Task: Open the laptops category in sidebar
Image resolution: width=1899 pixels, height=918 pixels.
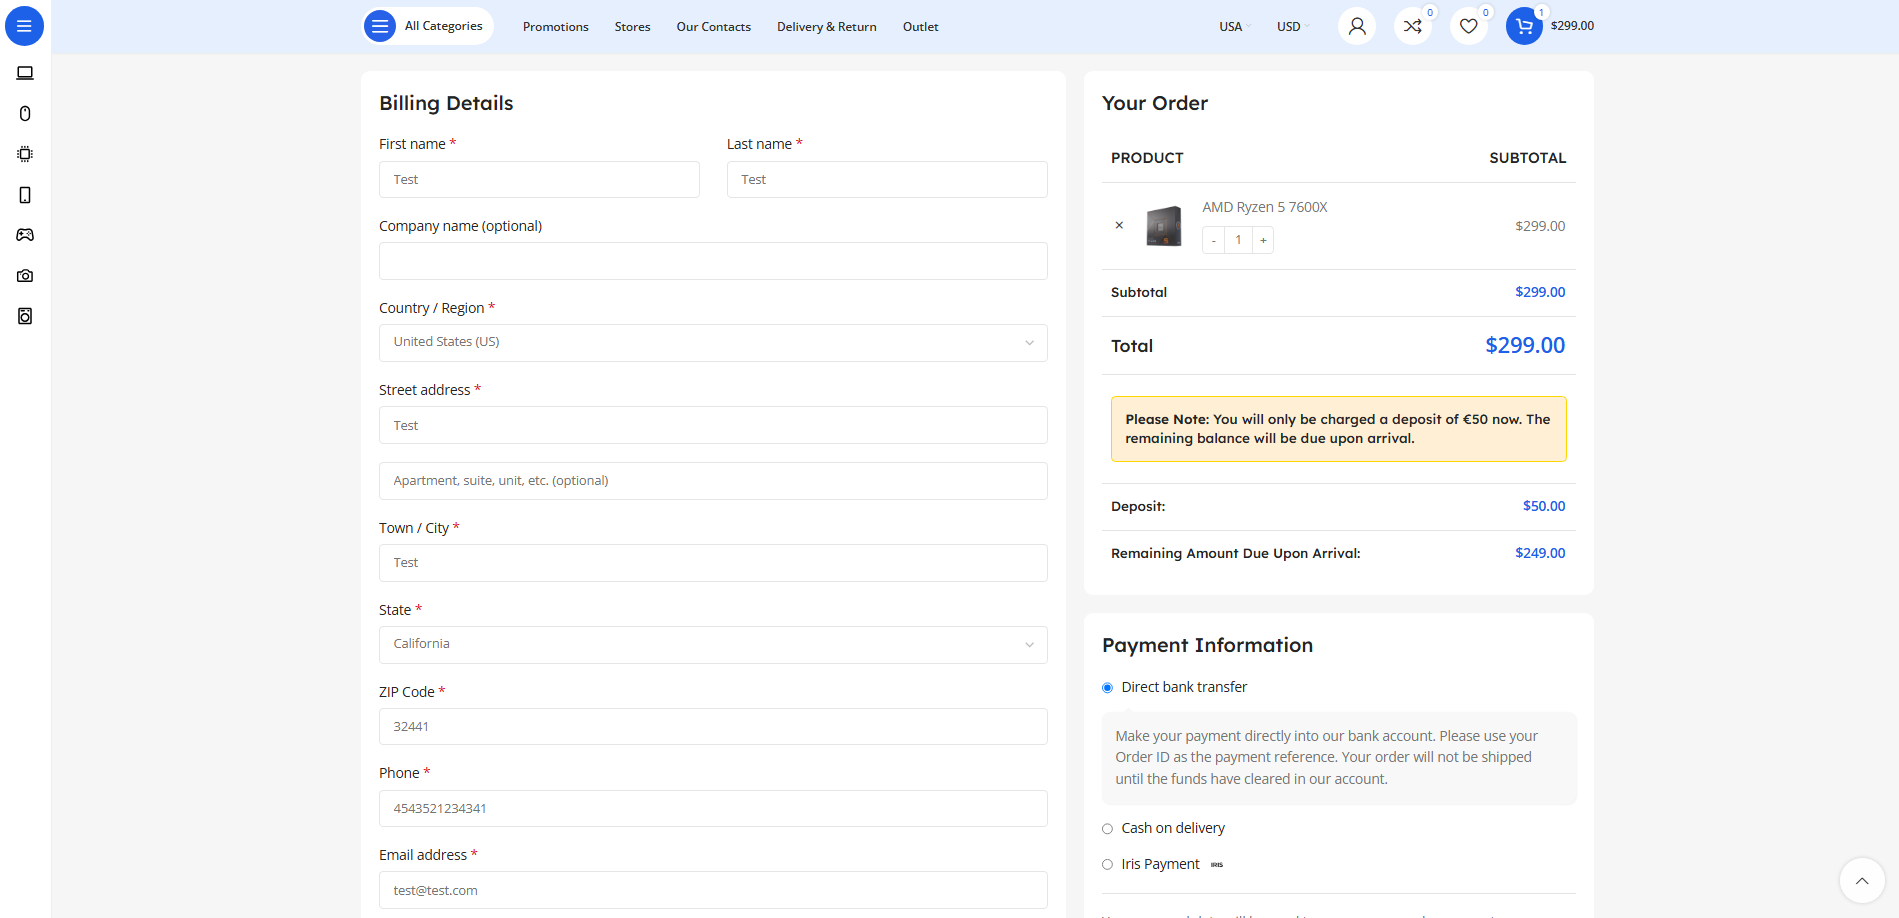Action: coord(25,73)
